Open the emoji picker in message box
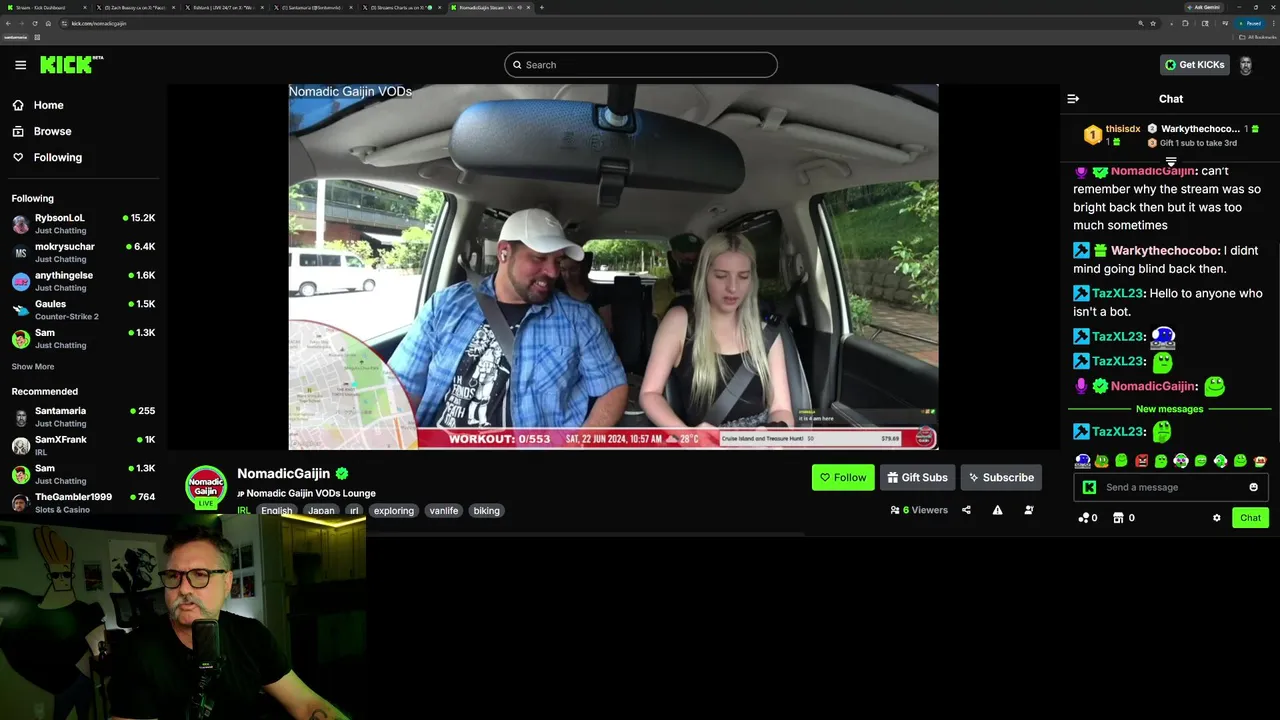Screen dimensions: 1280x720 pos(1253,487)
